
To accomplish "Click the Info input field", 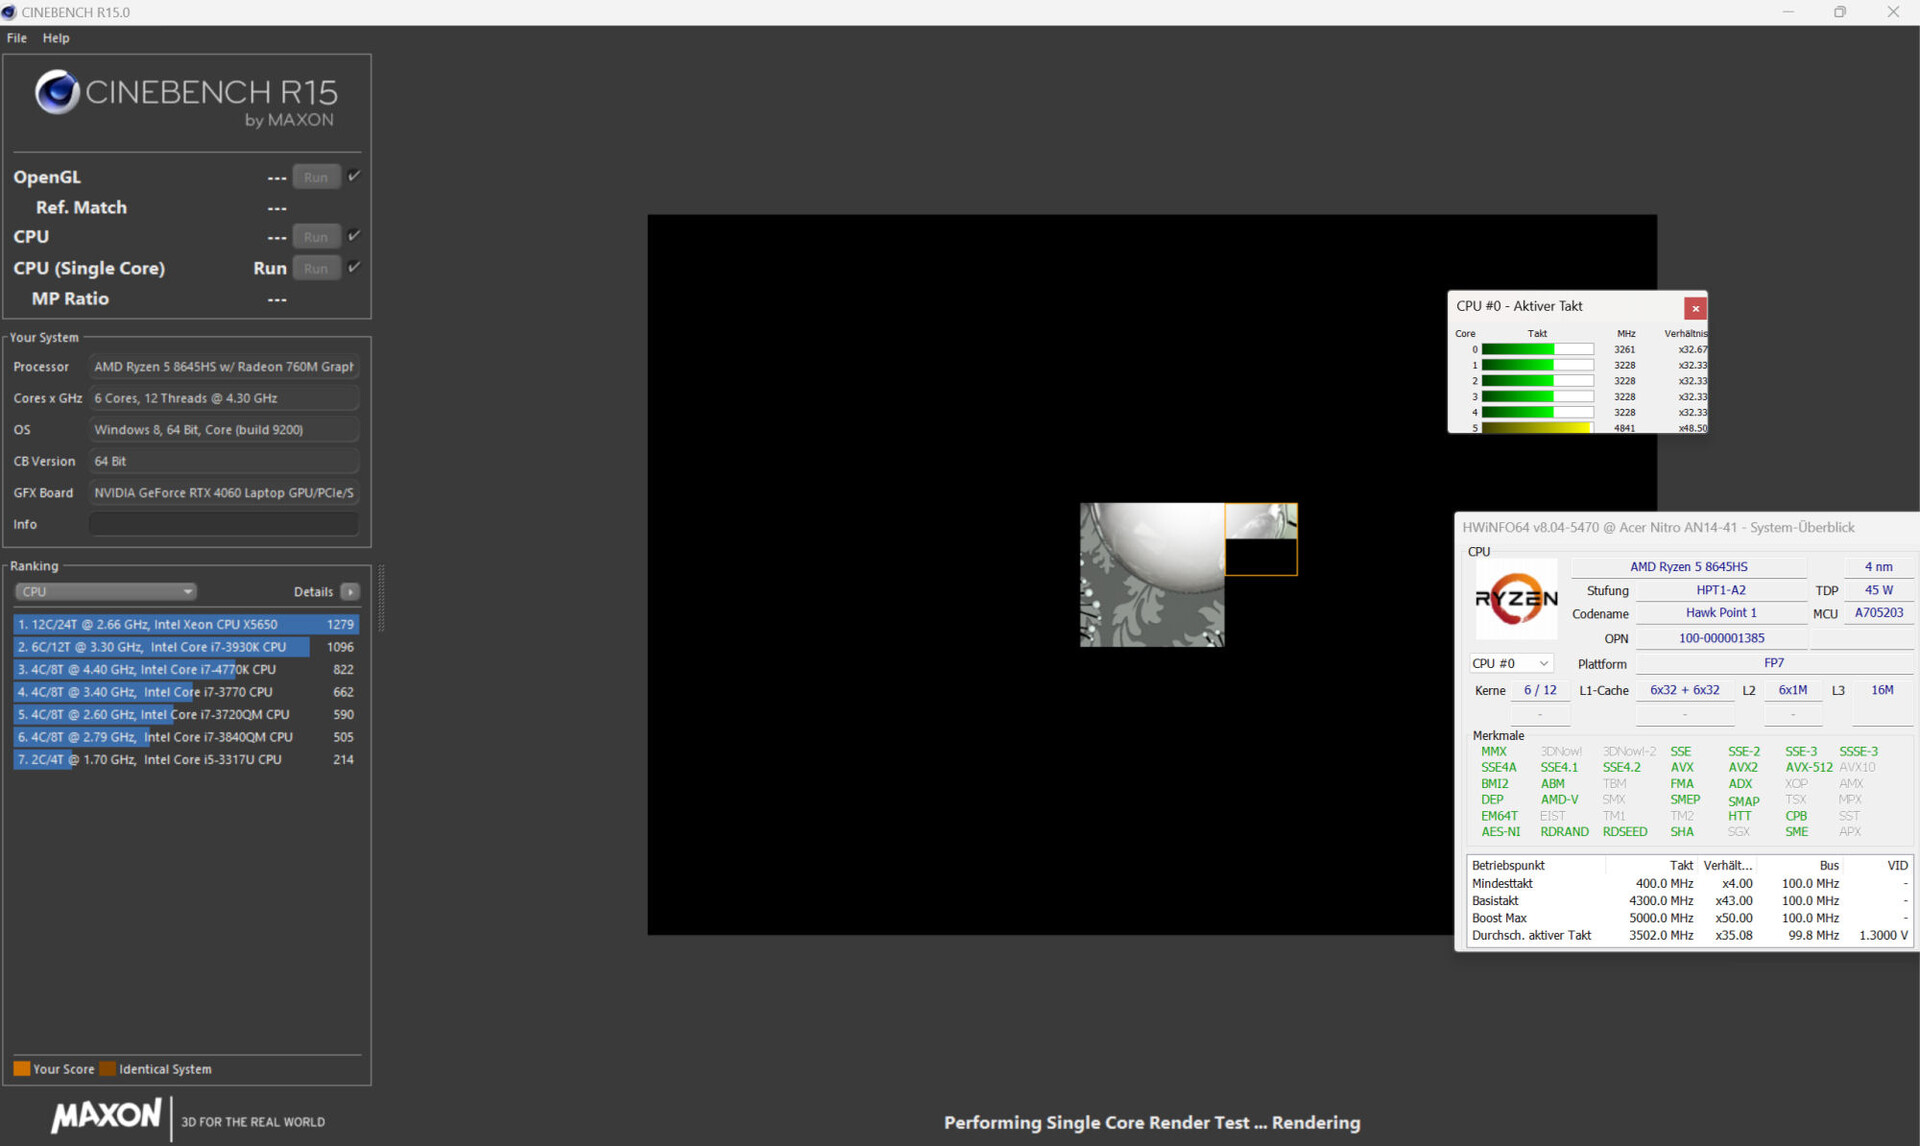I will (x=224, y=524).
